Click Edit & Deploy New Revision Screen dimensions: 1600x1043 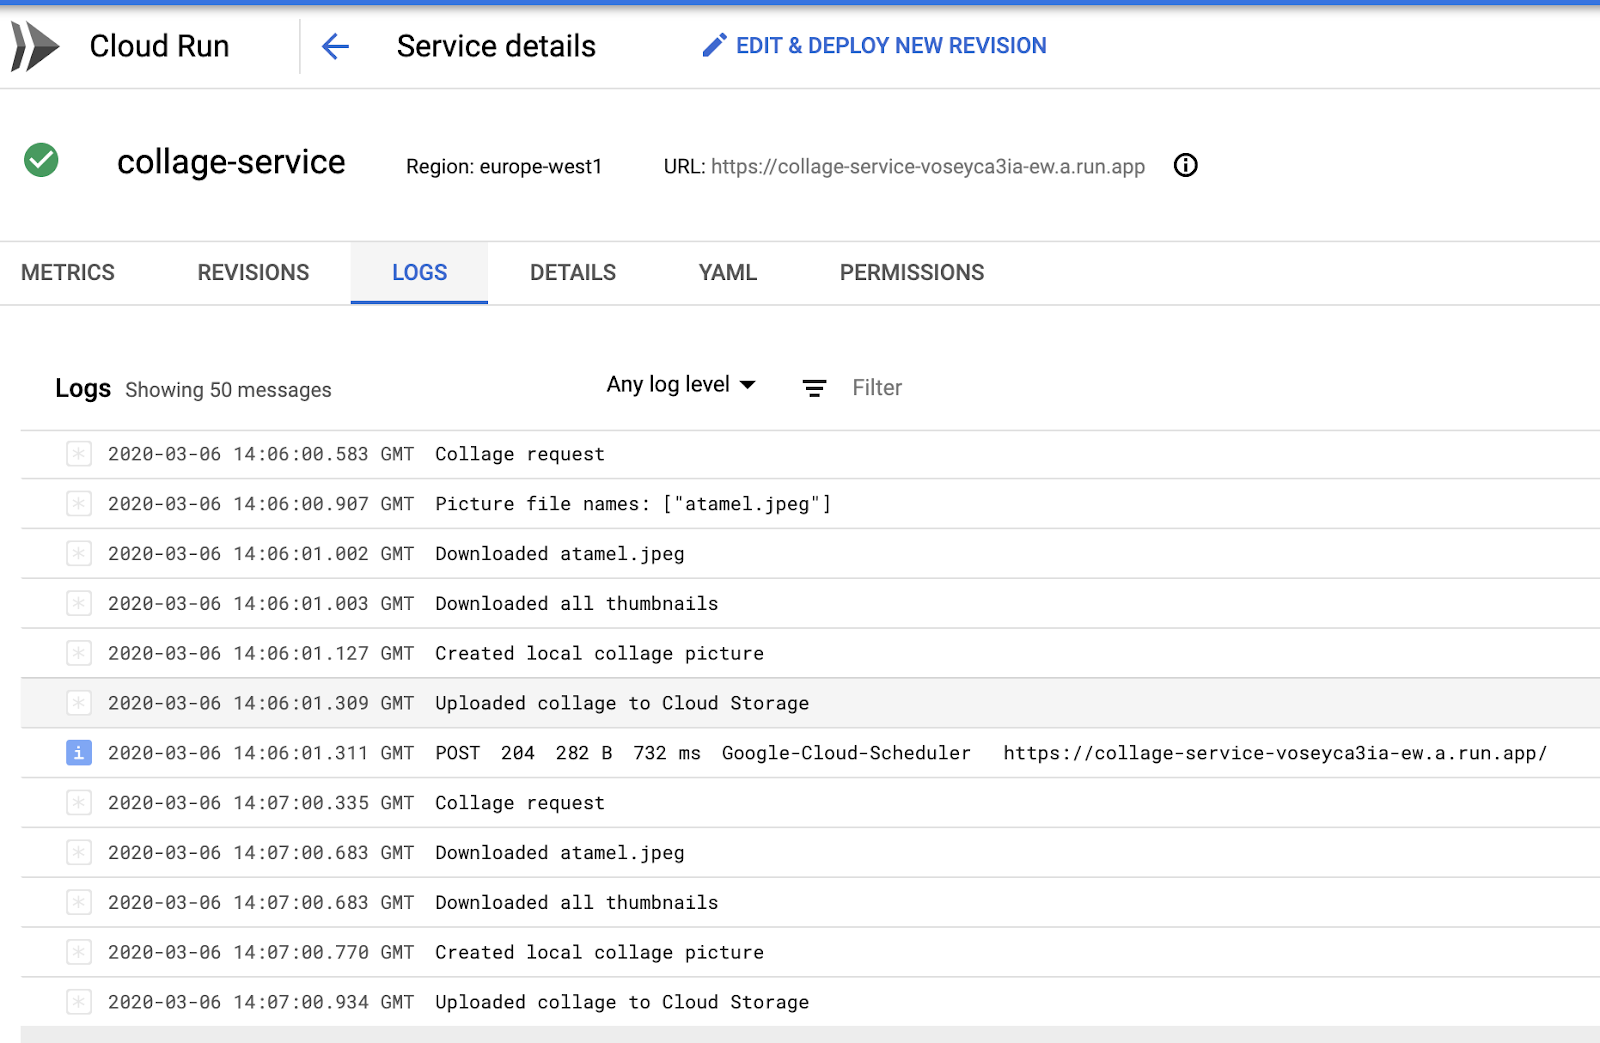tap(890, 46)
